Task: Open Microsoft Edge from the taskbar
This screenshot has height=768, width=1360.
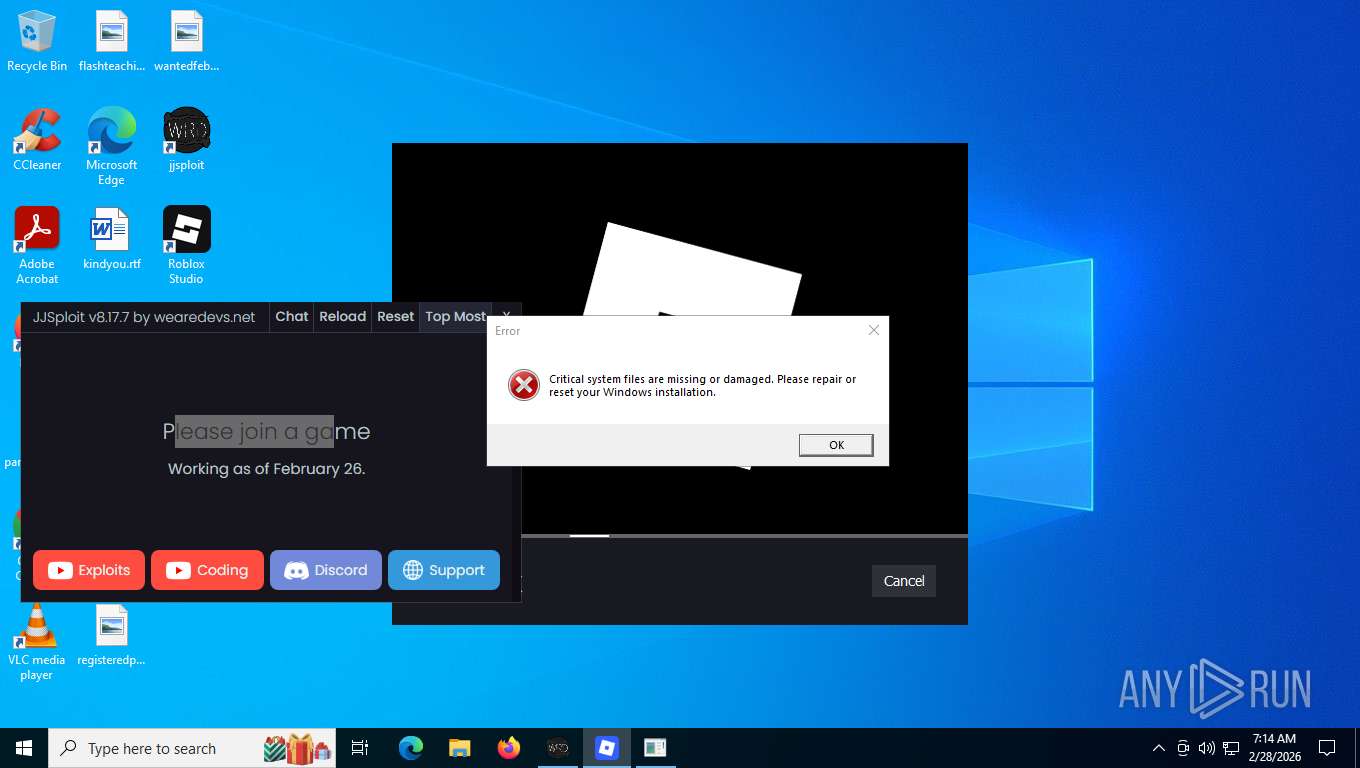Action: (x=410, y=748)
